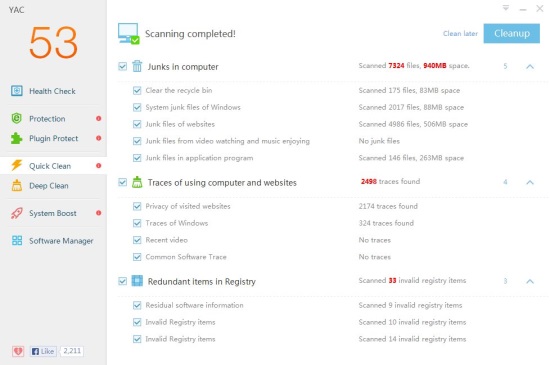Uncheck Clear the recycle bin
This screenshot has height=365, width=550.
(137, 90)
